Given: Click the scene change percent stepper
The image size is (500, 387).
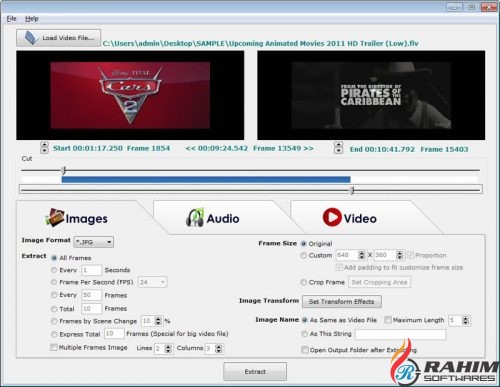Looking at the screenshot, I should coord(158,321).
